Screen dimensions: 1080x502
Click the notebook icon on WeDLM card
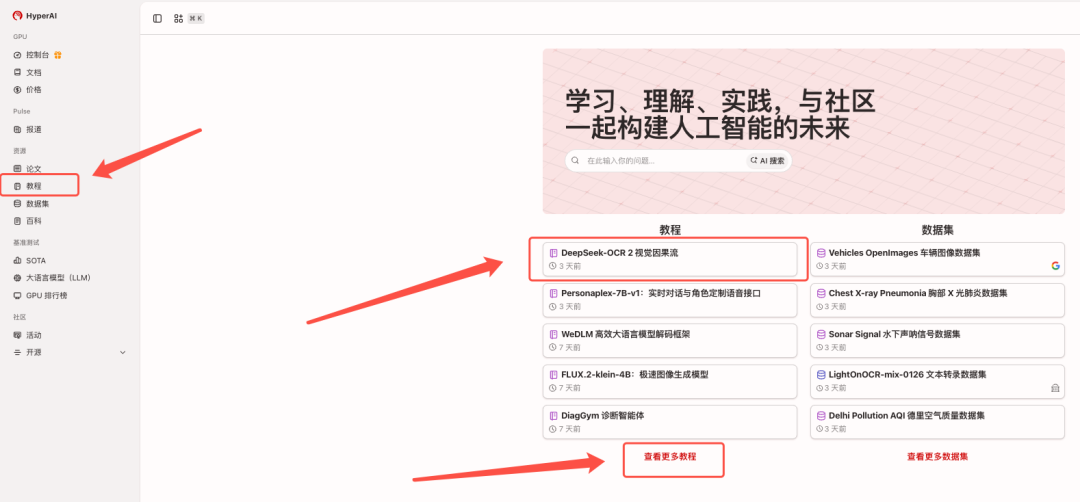click(x=553, y=334)
